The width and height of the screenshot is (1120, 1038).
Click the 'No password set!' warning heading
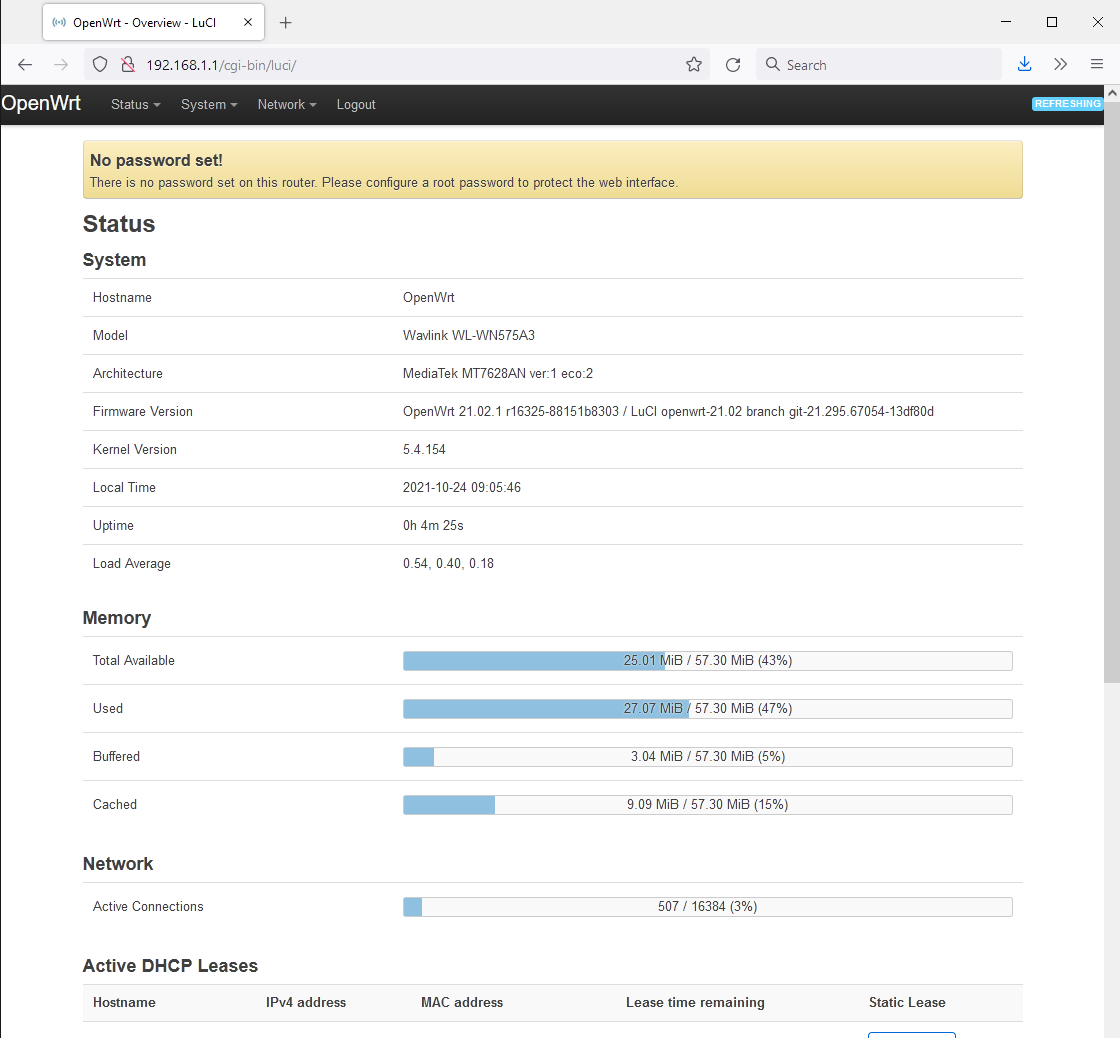tap(156, 160)
